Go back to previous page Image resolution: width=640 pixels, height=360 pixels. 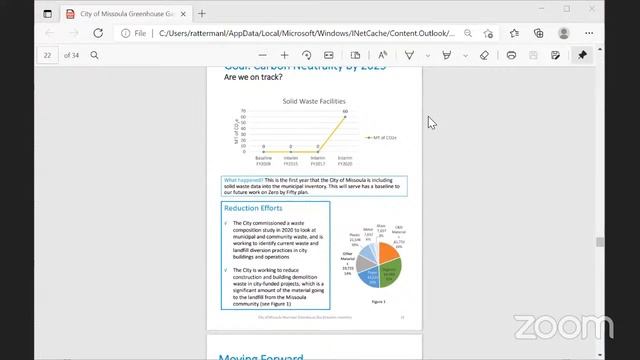tap(49, 33)
